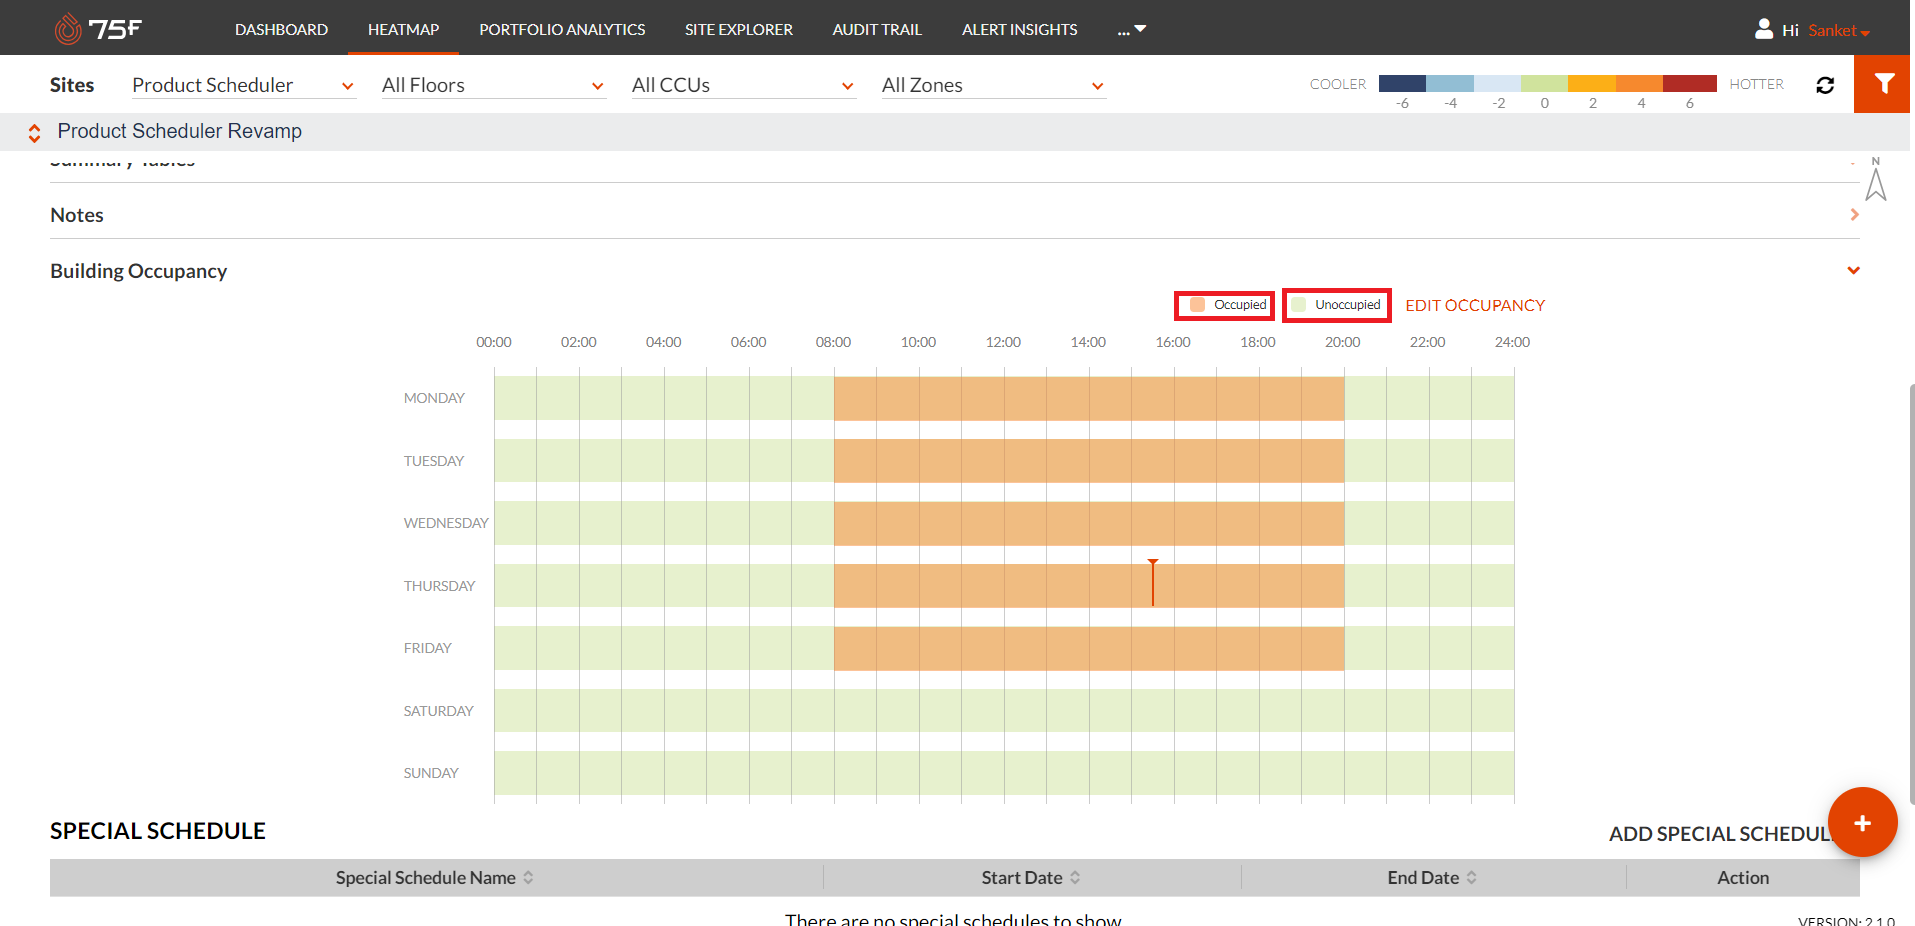
Task: Click the Friday occupied schedule bar
Action: point(1089,648)
